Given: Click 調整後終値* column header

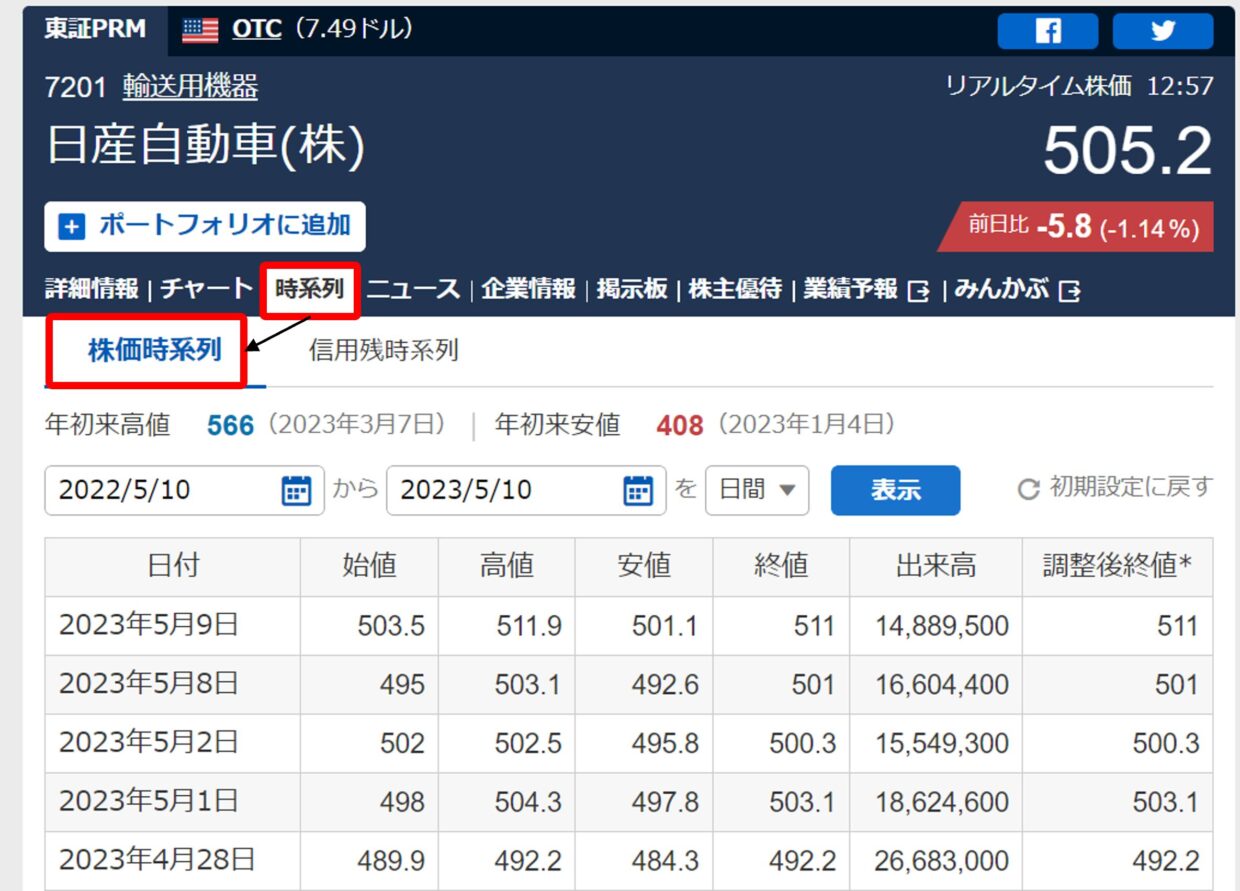Looking at the screenshot, I should pos(1118,566).
